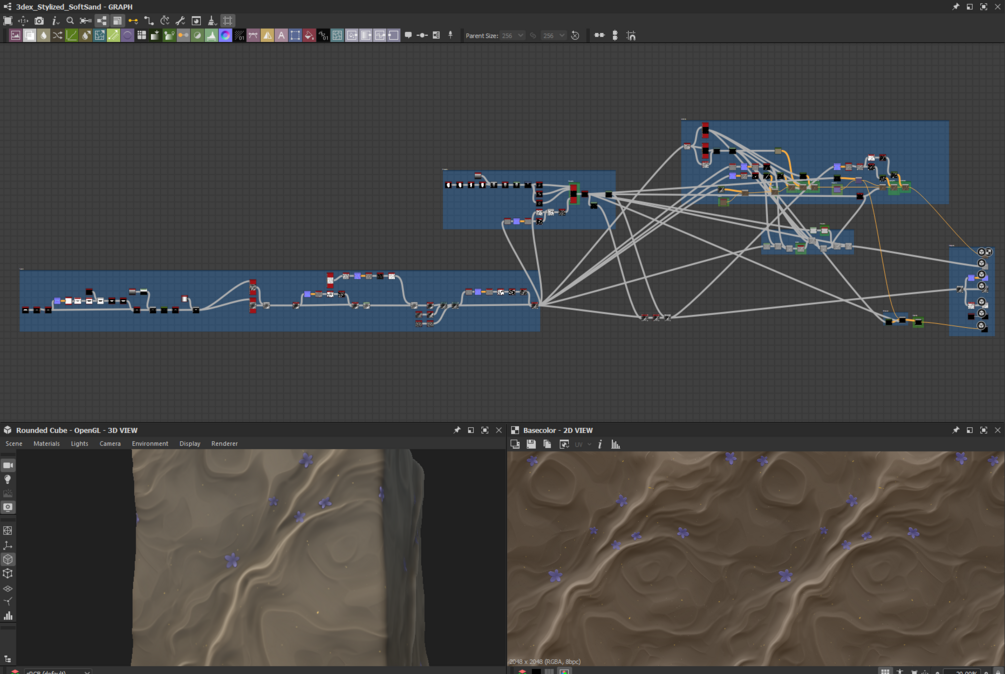Open the UV dropdown in 2D view toolbar
The image size is (1005, 674).
[x=583, y=444]
